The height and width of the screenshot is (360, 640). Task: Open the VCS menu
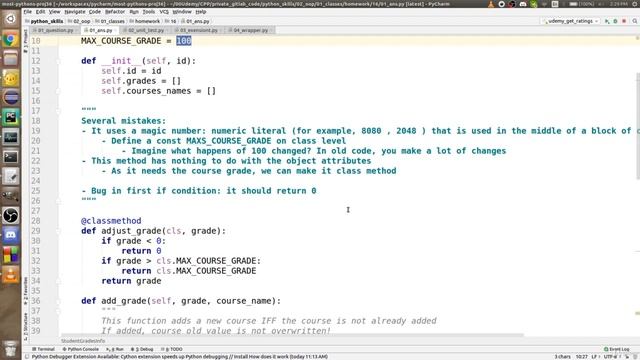164,11
